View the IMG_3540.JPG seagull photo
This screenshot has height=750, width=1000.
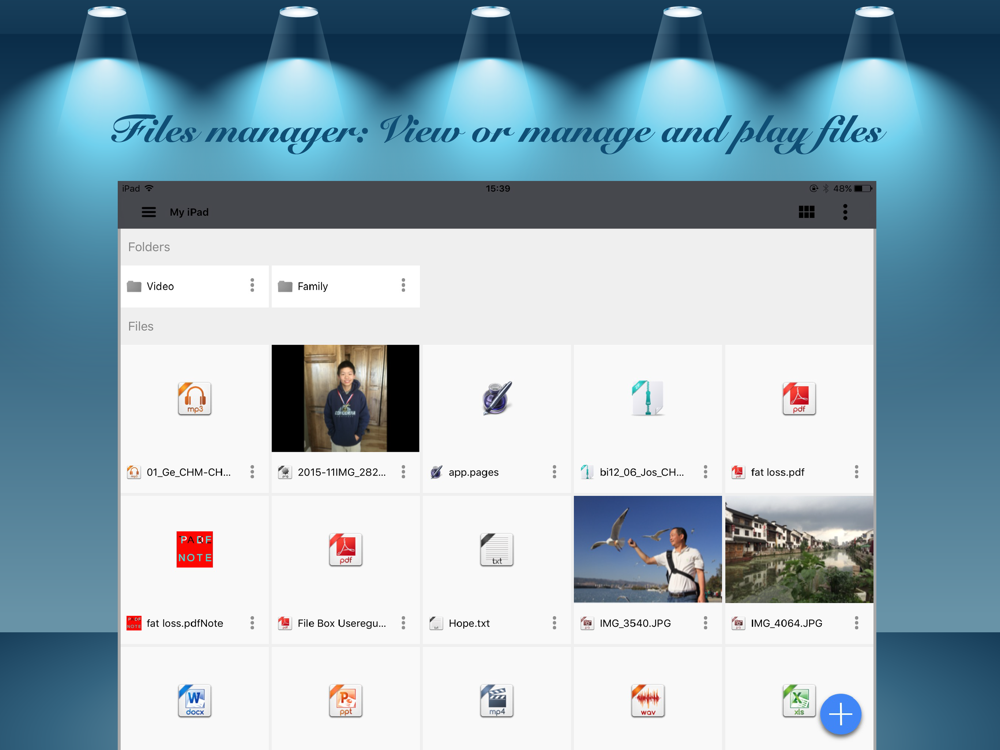pos(647,549)
